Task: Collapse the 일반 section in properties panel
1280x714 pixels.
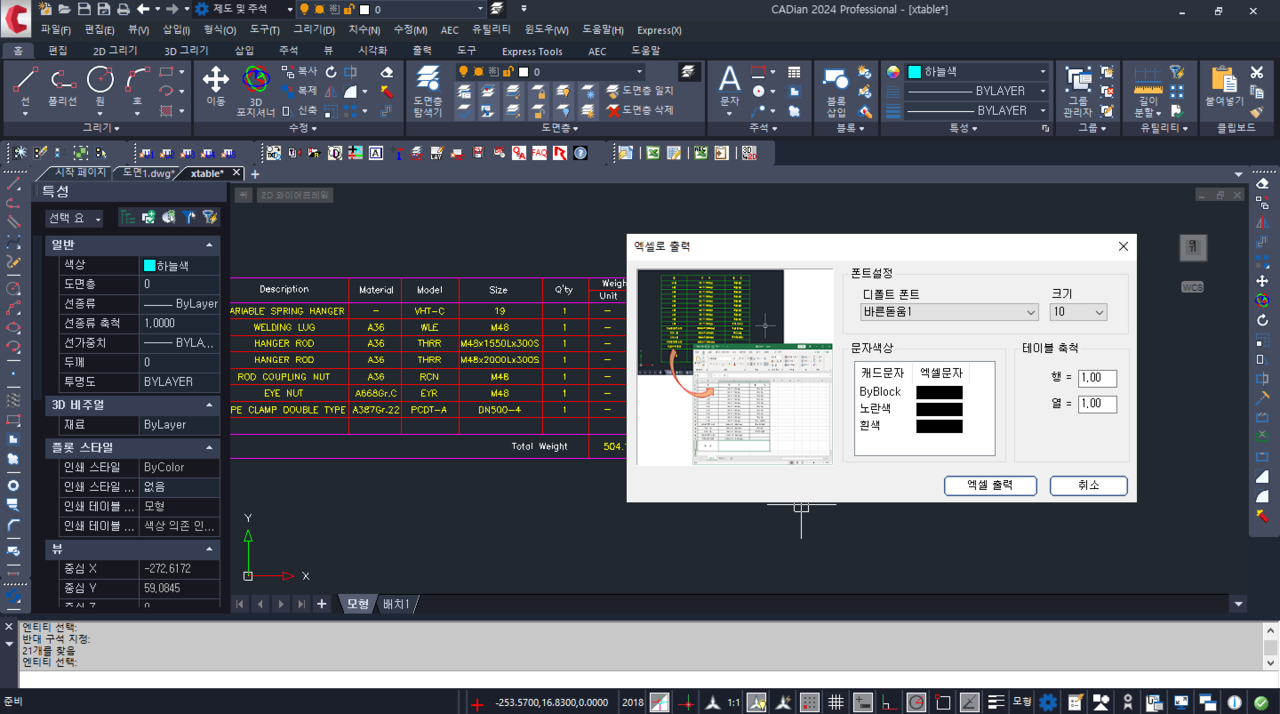Action: pos(209,245)
